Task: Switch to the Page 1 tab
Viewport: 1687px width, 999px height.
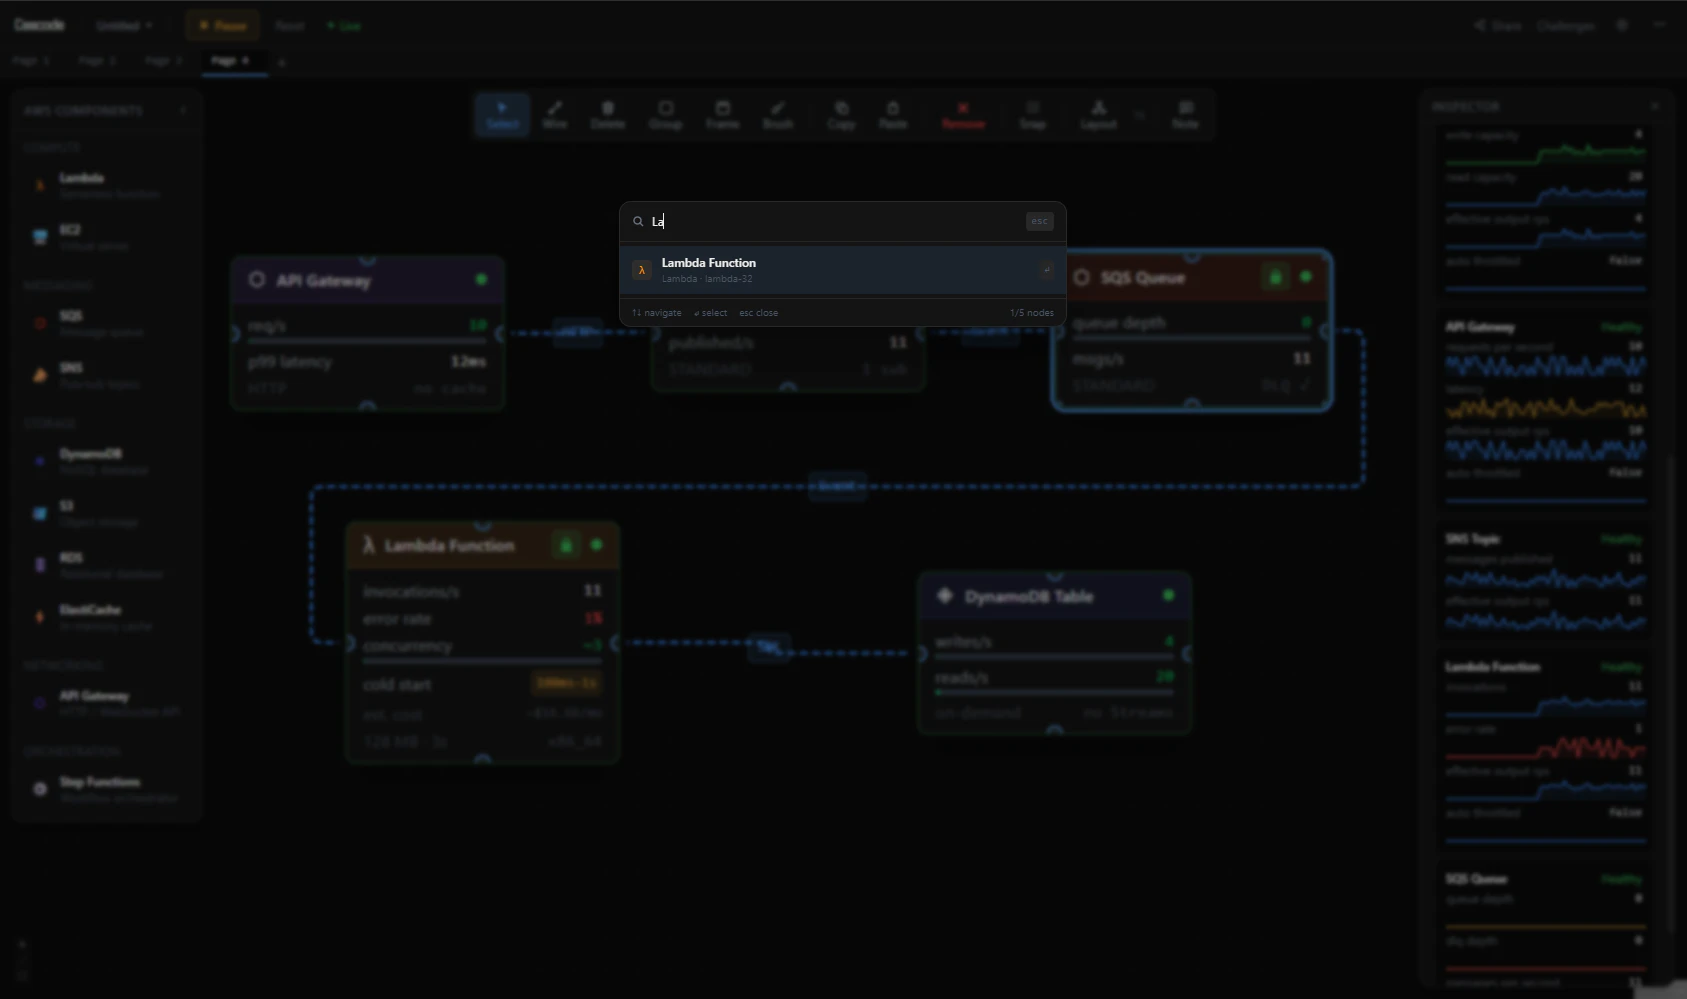Action: pyautogui.click(x=31, y=61)
